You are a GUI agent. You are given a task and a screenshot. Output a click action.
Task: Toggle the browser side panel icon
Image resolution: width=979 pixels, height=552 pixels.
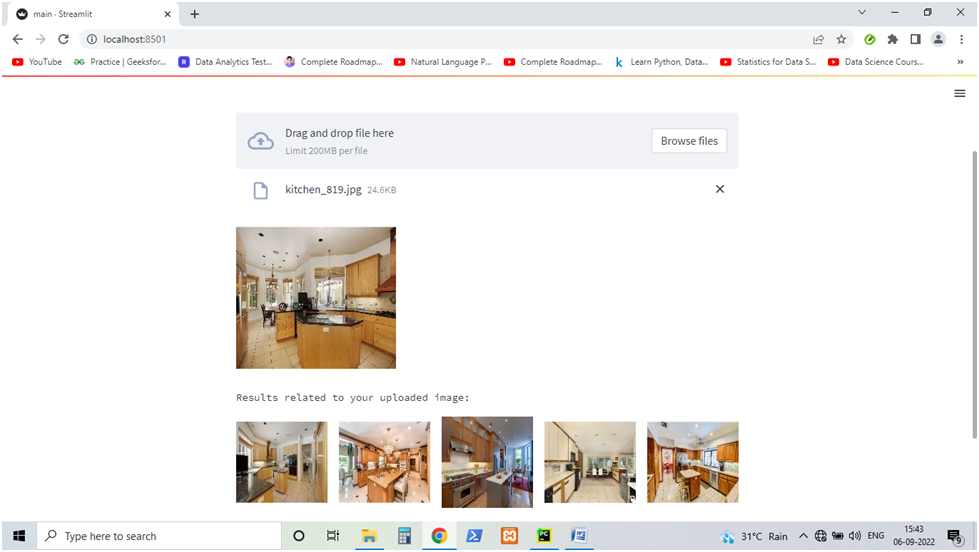[x=915, y=39]
